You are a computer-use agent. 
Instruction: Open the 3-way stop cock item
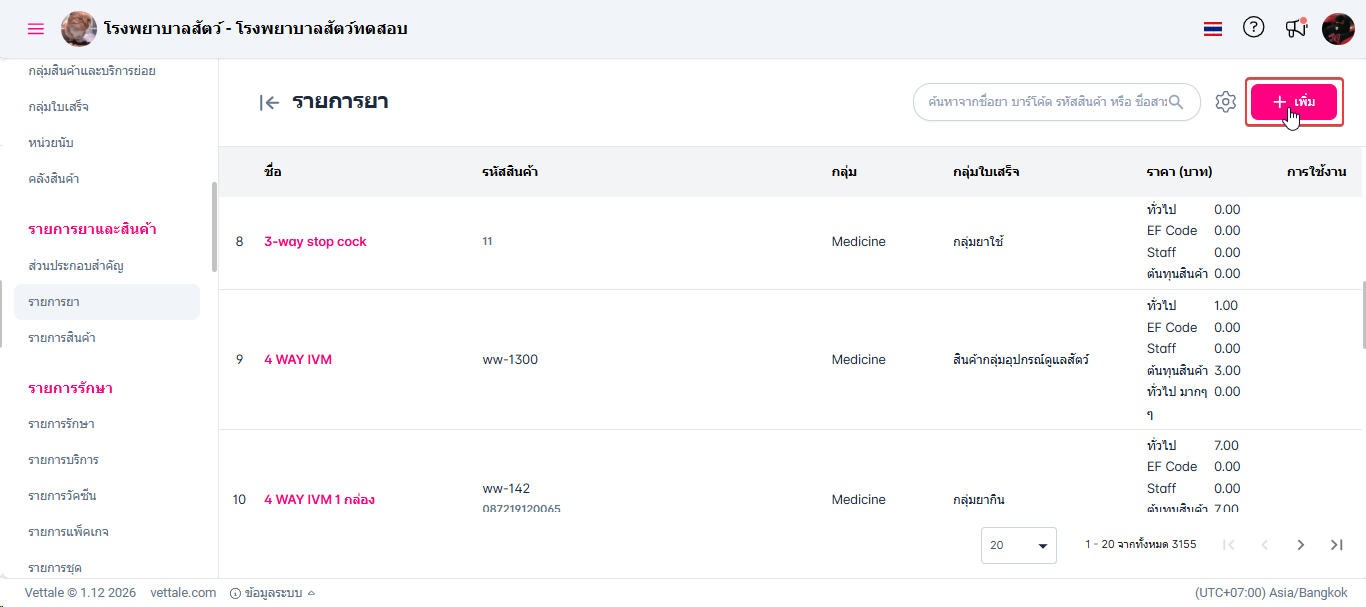pyautogui.click(x=315, y=241)
